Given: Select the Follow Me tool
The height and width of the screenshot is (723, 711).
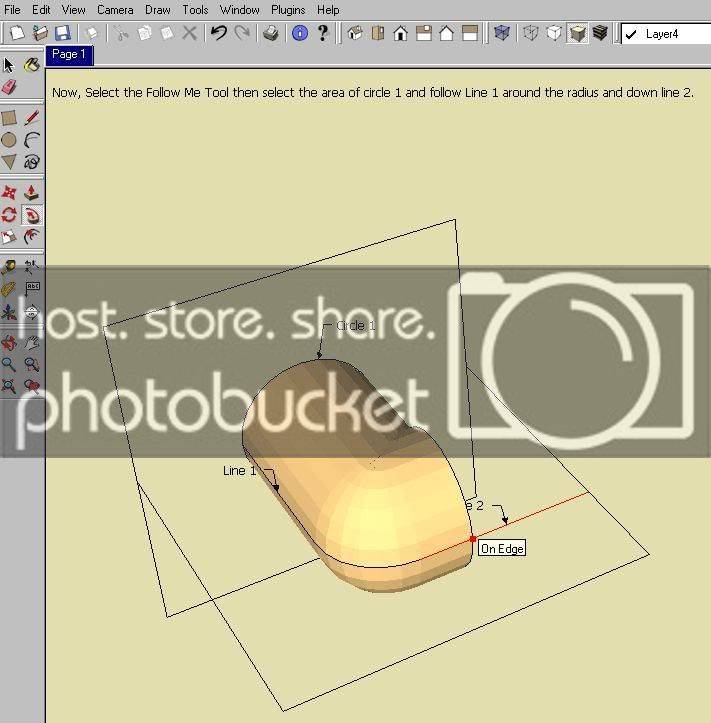Looking at the screenshot, I should click(31, 215).
